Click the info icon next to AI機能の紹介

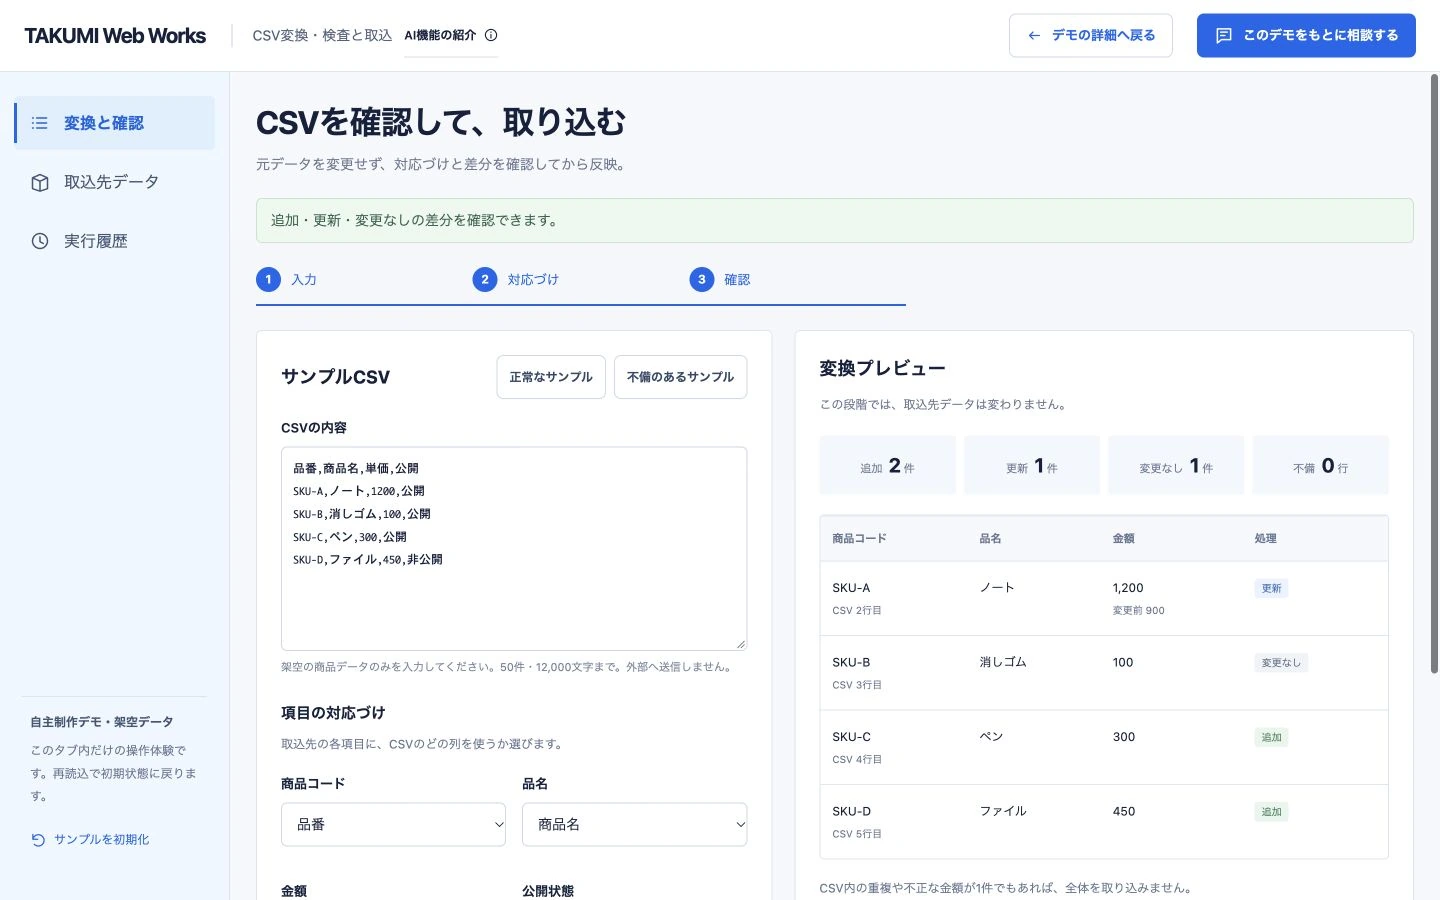tap(491, 35)
